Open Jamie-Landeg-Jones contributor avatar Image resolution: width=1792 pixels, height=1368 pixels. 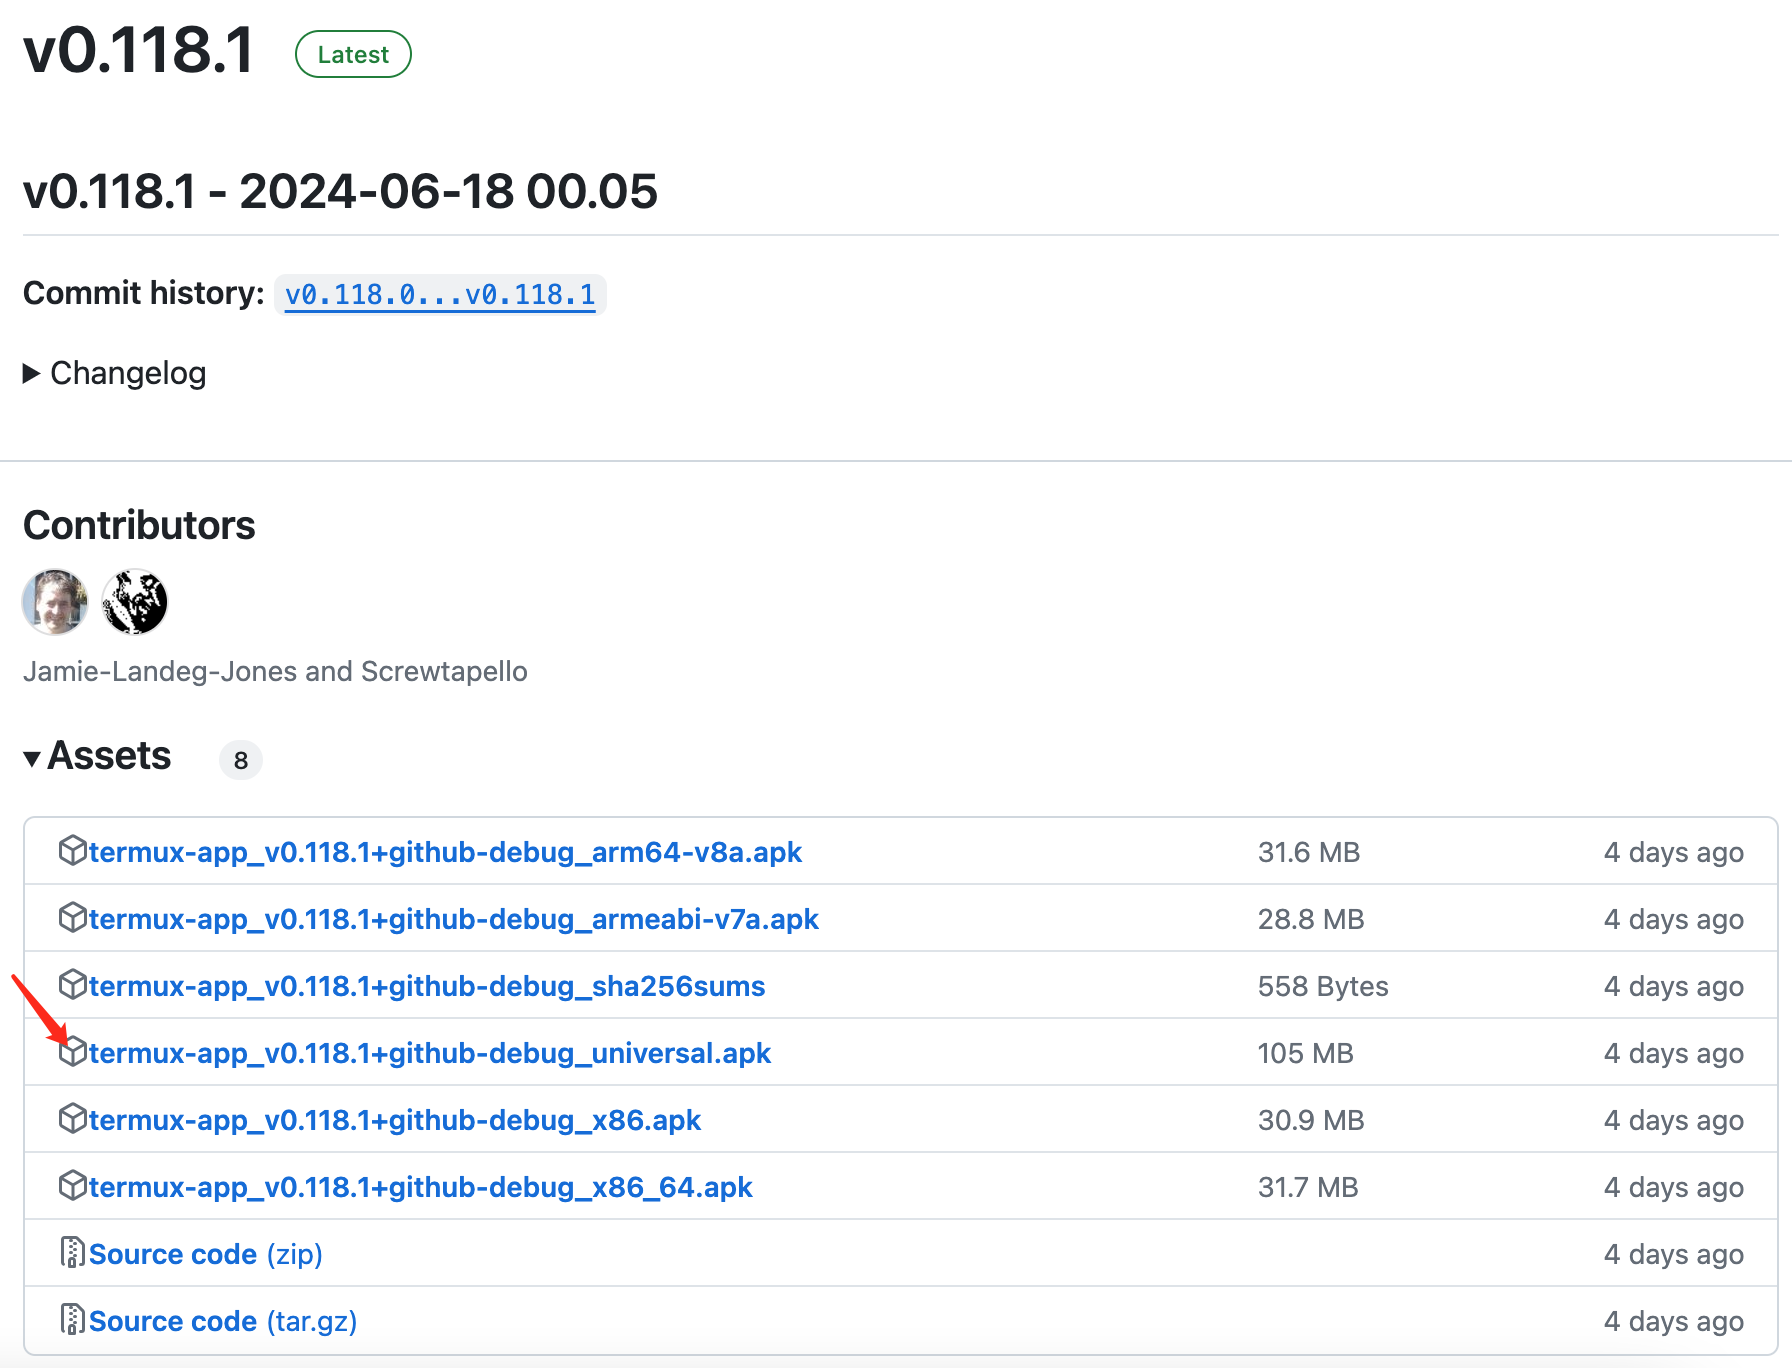(55, 602)
